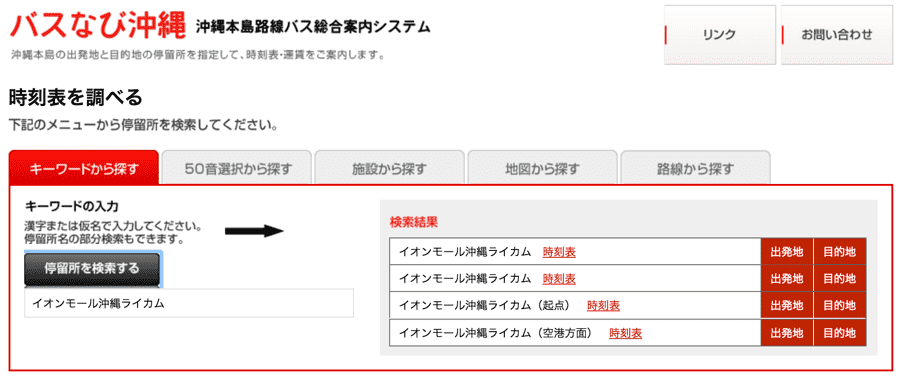This screenshot has width=900, height=378.
Task: Set 起点 stop as 目的地
Action: click(x=840, y=305)
